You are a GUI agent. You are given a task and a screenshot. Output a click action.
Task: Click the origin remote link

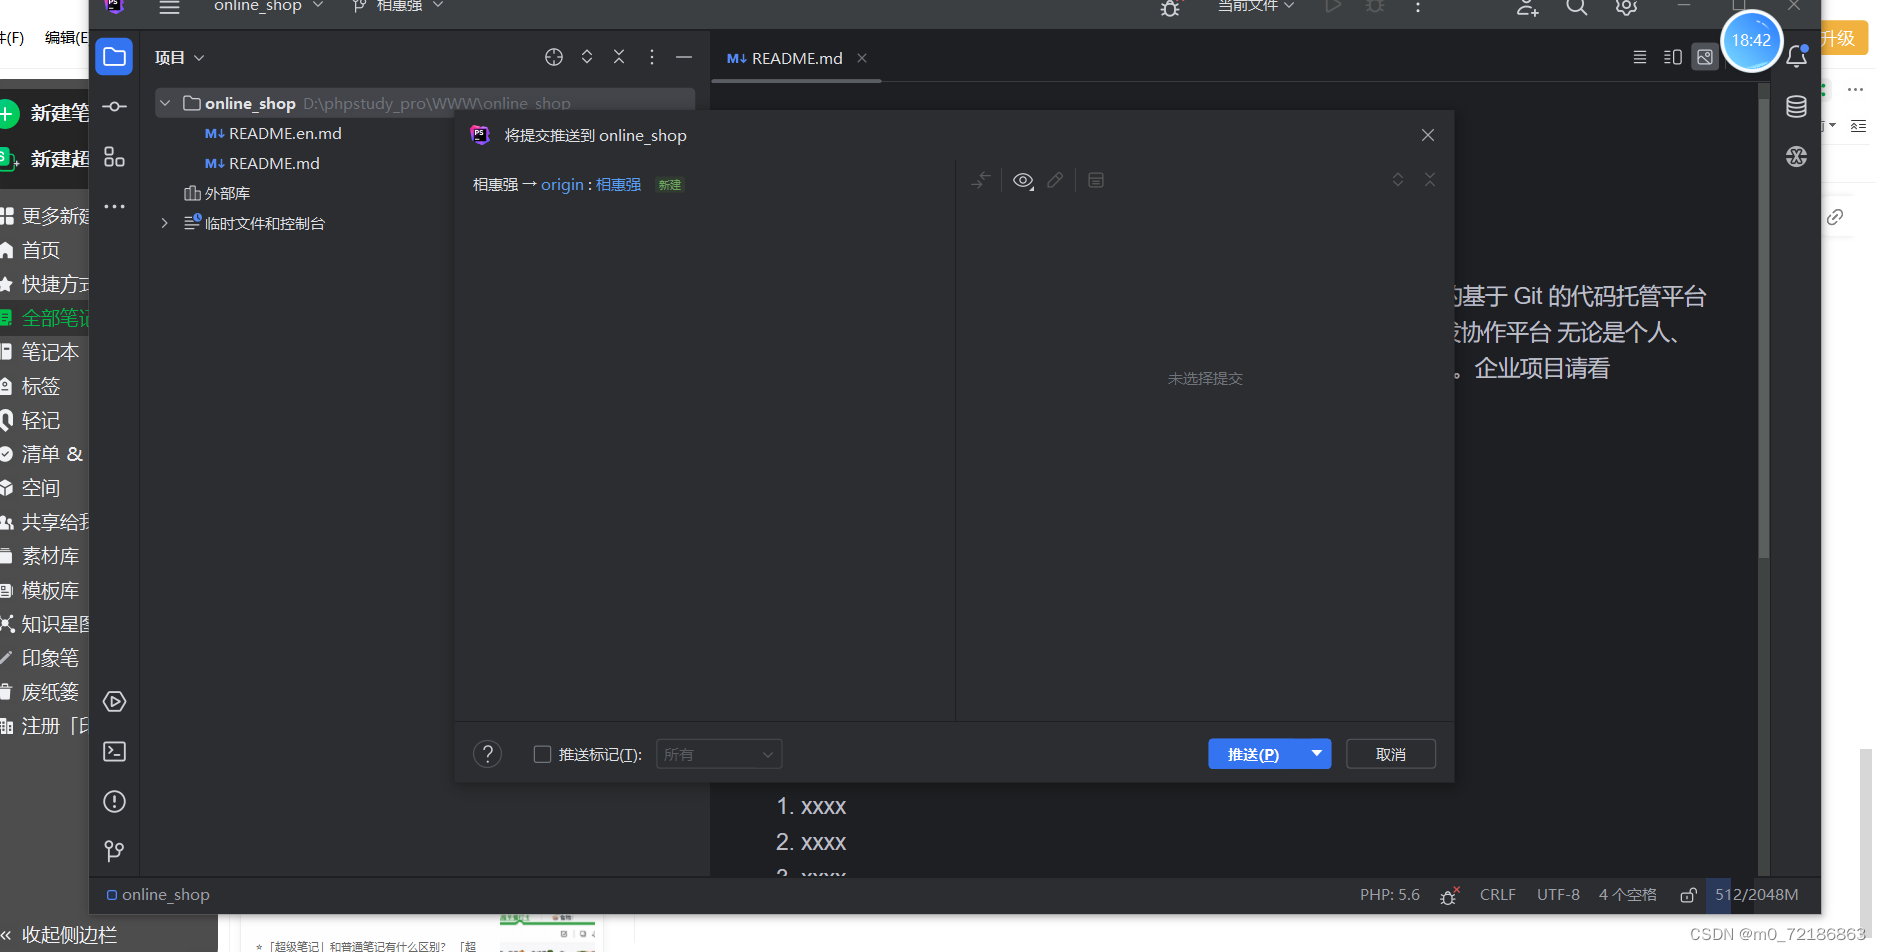[x=563, y=184]
